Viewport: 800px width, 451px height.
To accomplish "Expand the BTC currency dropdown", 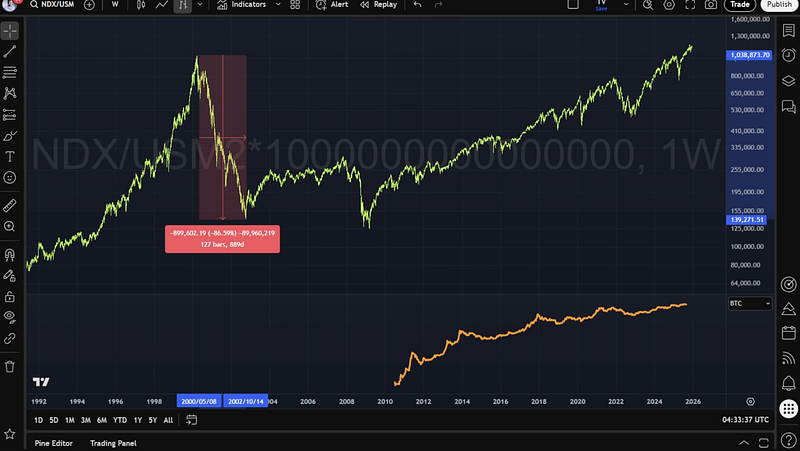I will click(x=749, y=304).
